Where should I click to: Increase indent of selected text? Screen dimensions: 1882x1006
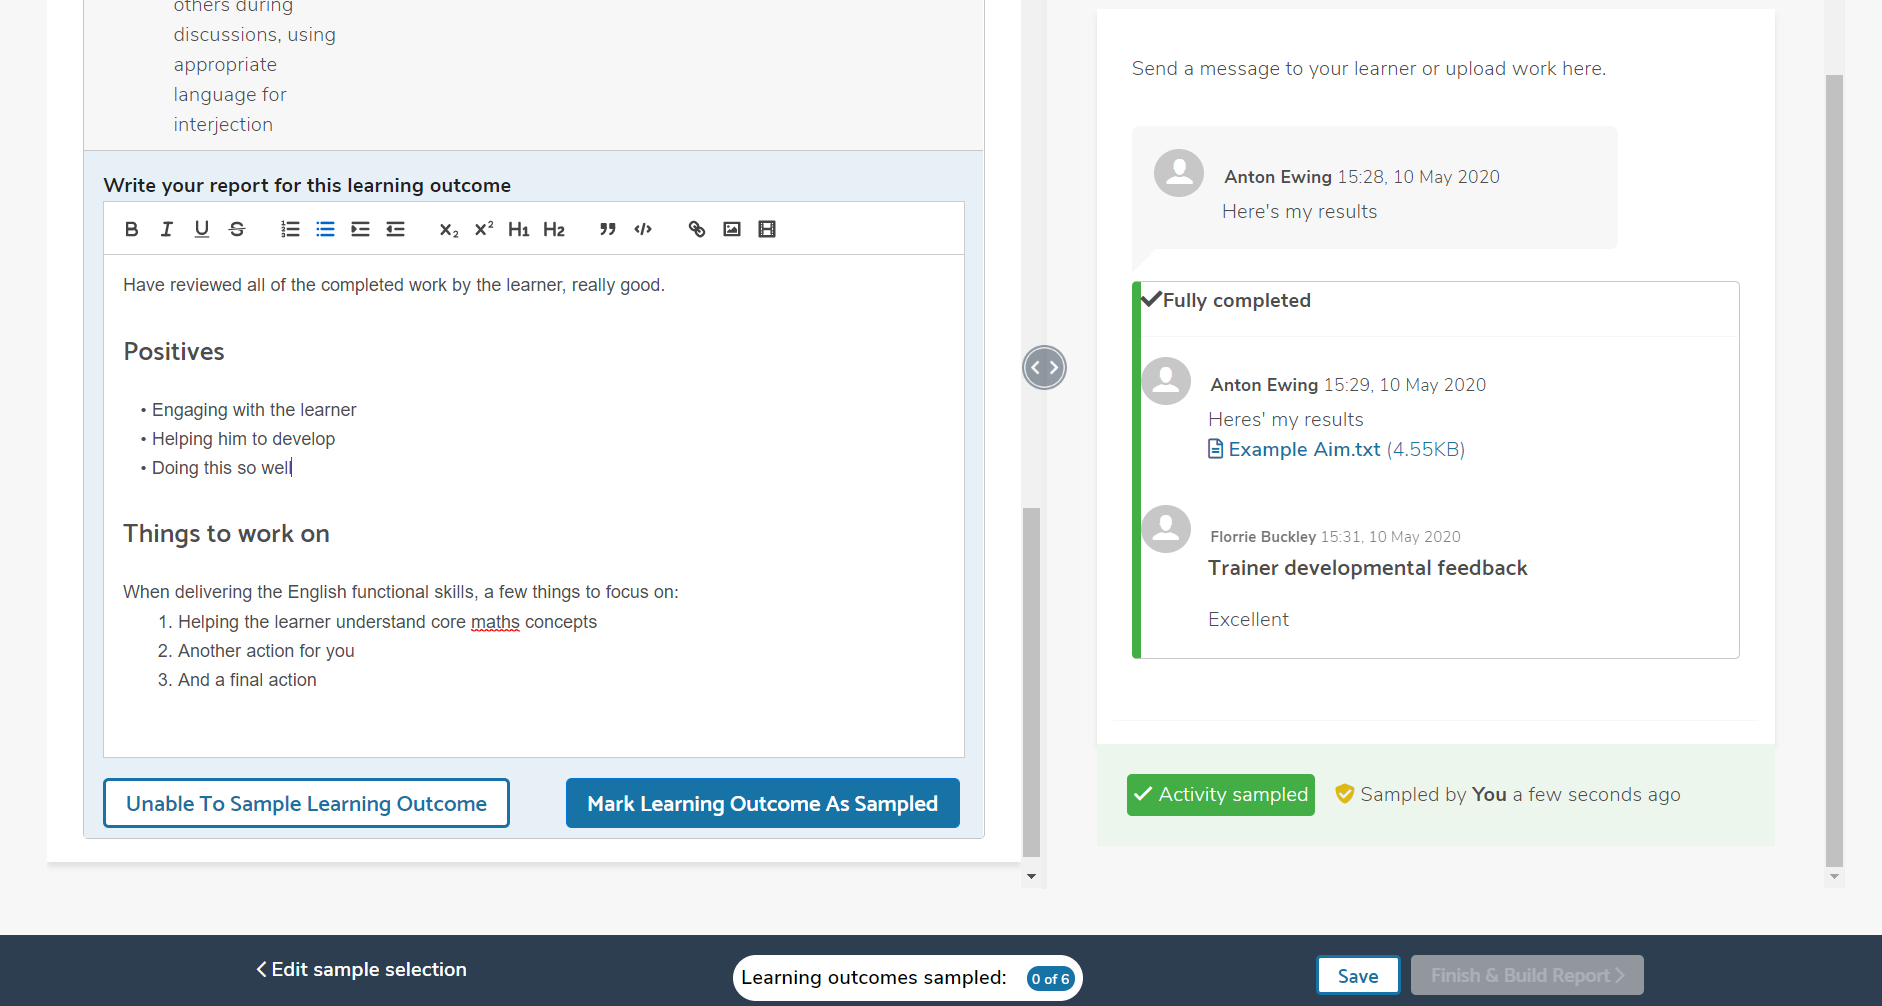360,229
